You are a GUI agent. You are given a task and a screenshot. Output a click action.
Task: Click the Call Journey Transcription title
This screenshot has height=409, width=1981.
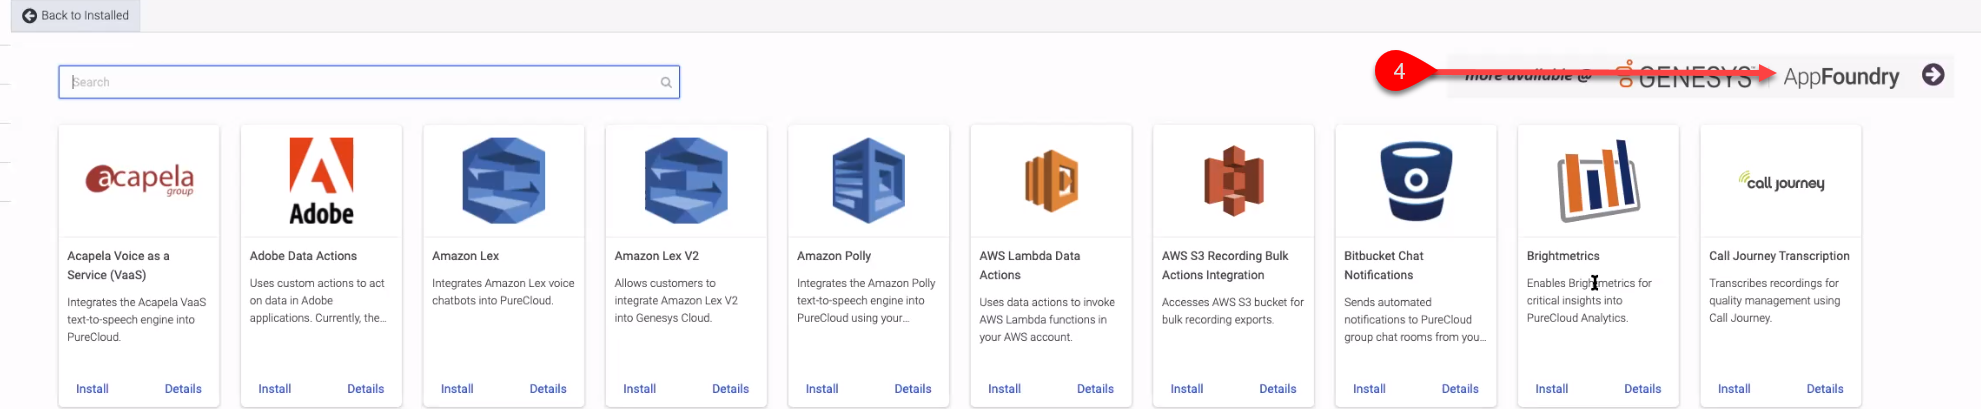coord(1779,256)
